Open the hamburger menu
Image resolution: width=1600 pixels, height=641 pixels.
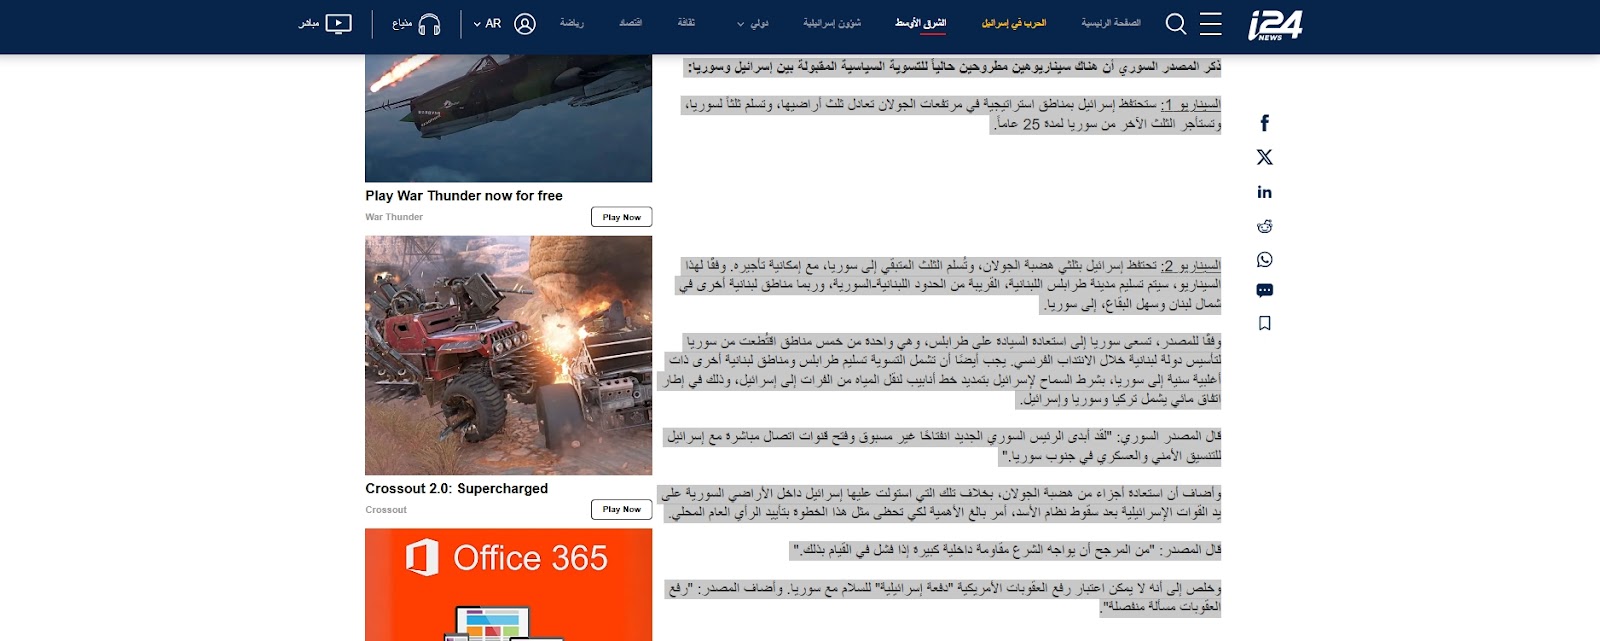tap(1210, 24)
